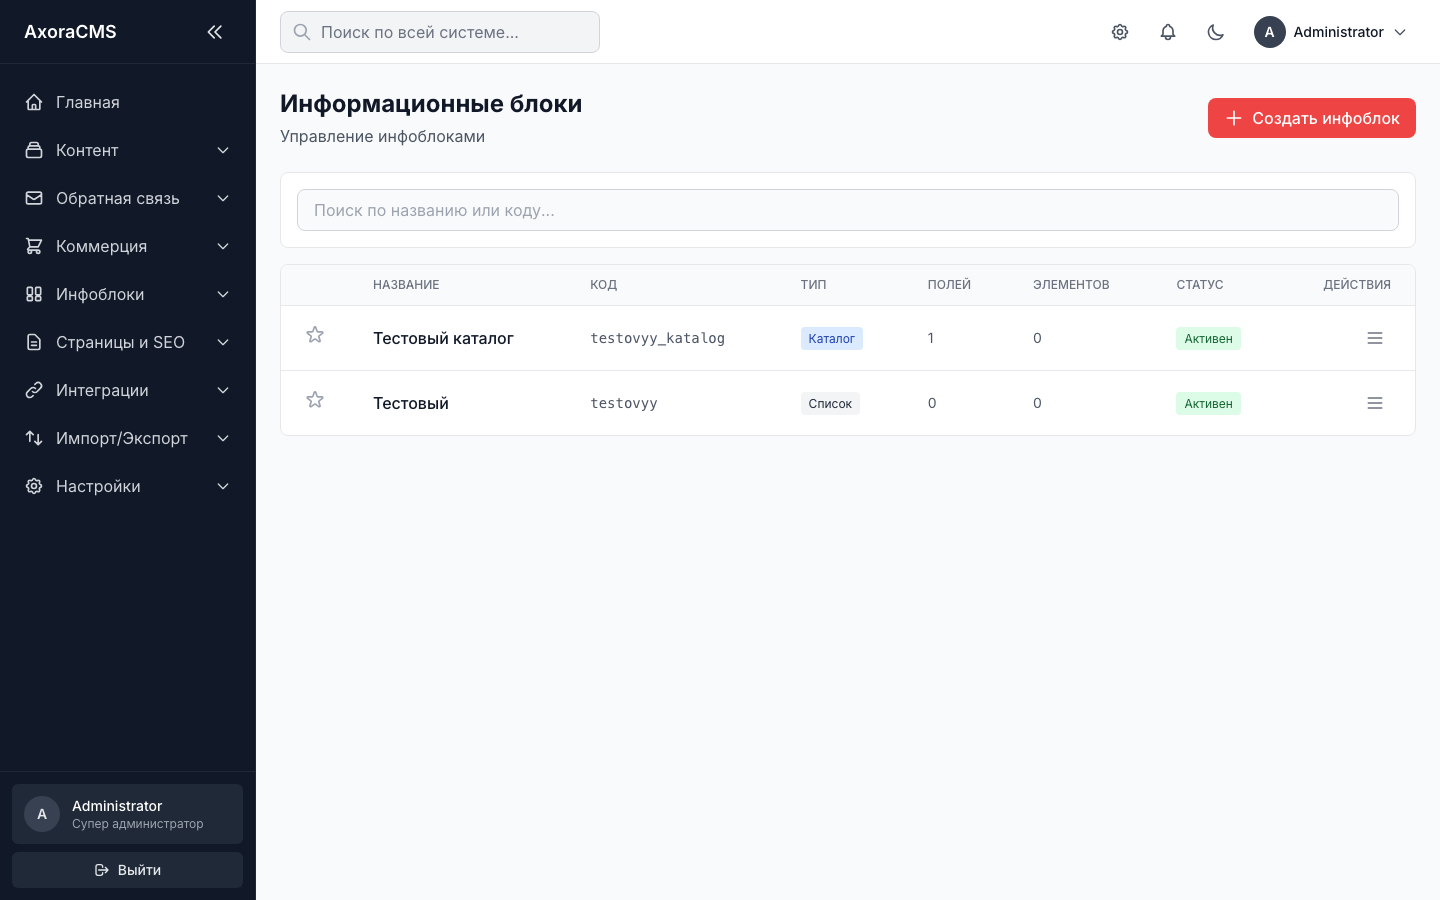Click the Инфоблоки grid icon
Image resolution: width=1440 pixels, height=900 pixels.
pos(34,294)
